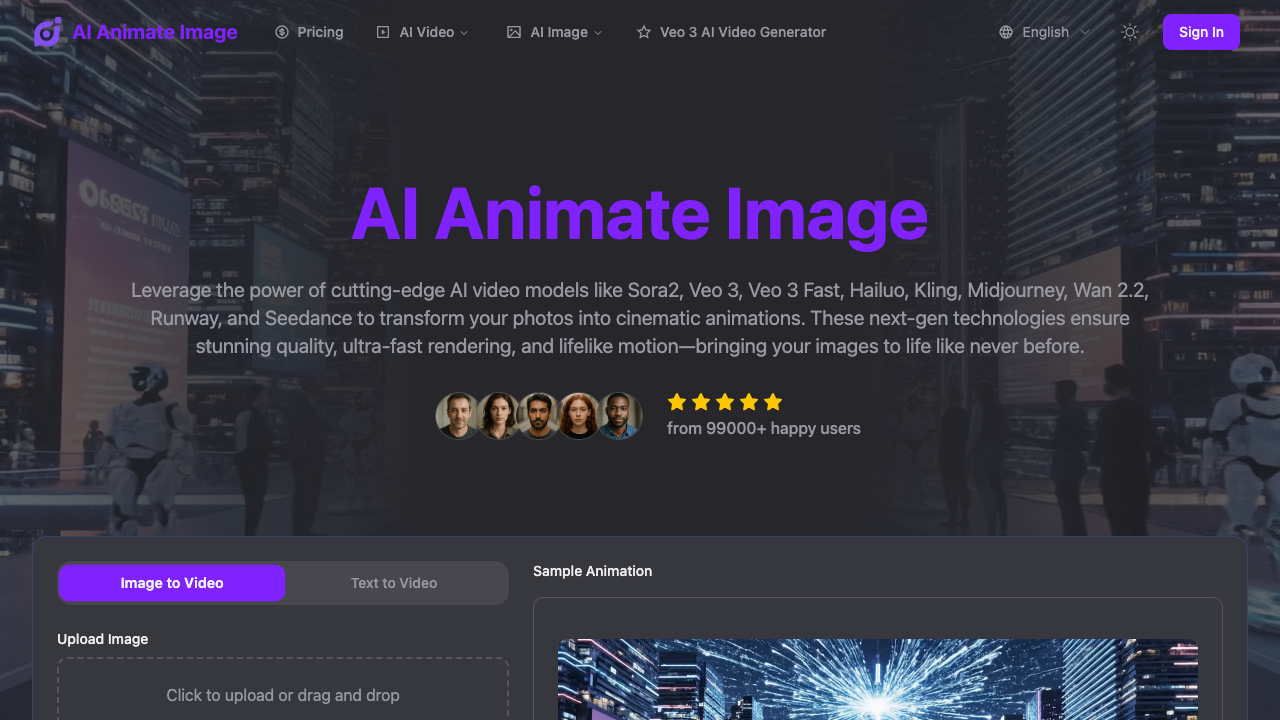The height and width of the screenshot is (720, 1280).
Task: Open the Pricing page
Action: [319, 32]
